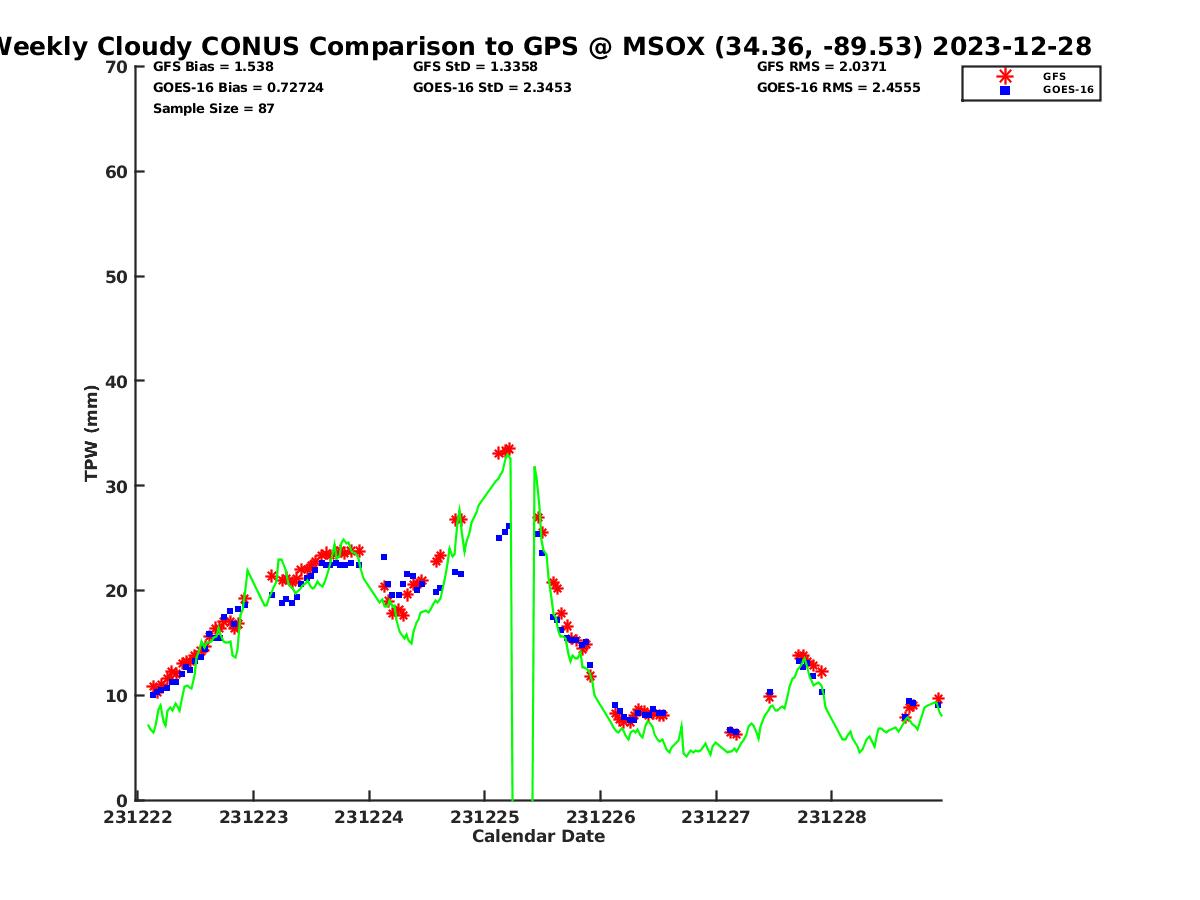Click the 231228 x-axis tick label
This screenshot has width=1200, height=900.
pos(831,817)
